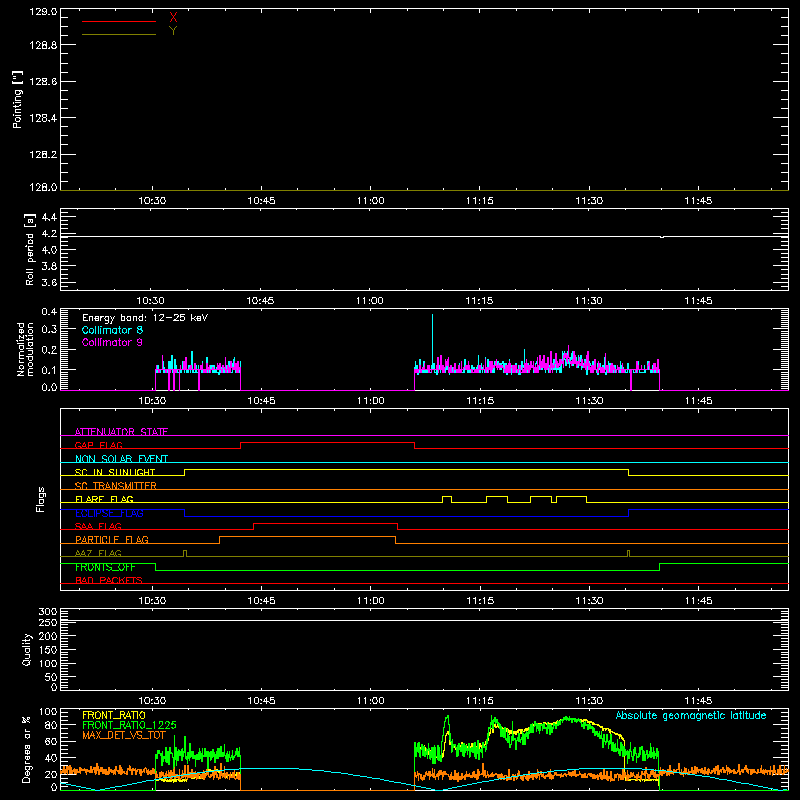Click the 11:15 label under the modulation plot
Screen dimensions: 800x800
(x=480, y=401)
